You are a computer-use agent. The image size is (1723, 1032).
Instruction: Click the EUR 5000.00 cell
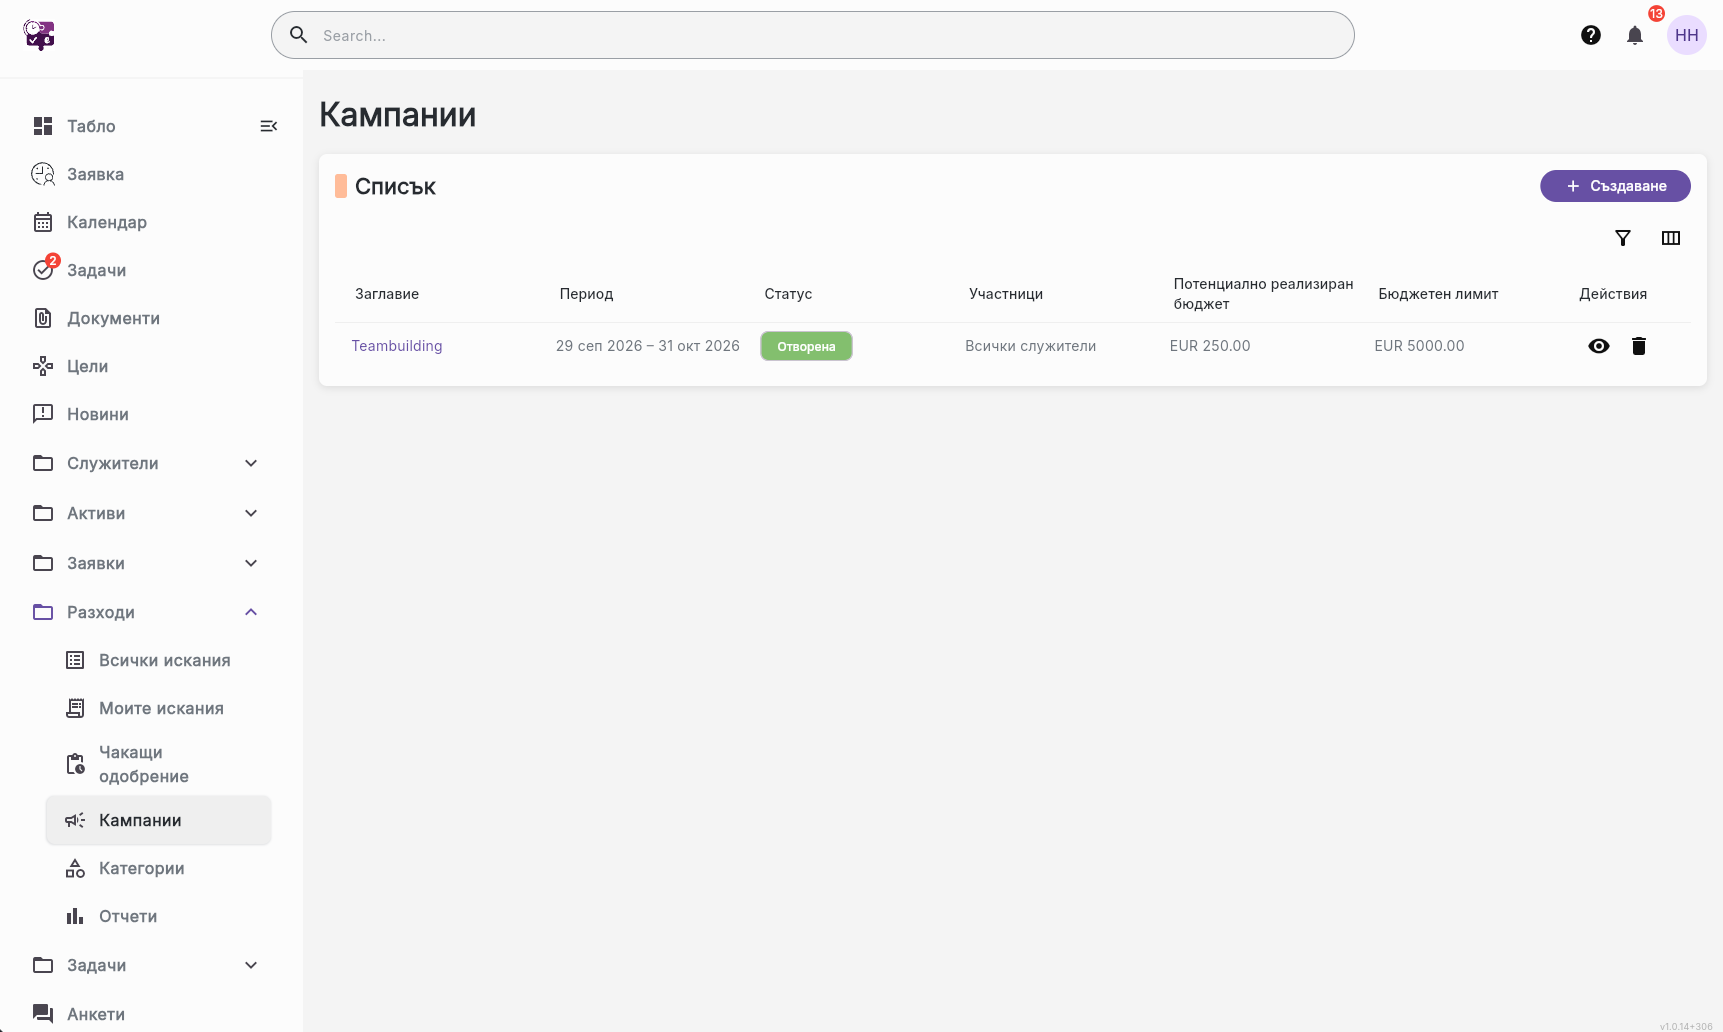[x=1419, y=346]
